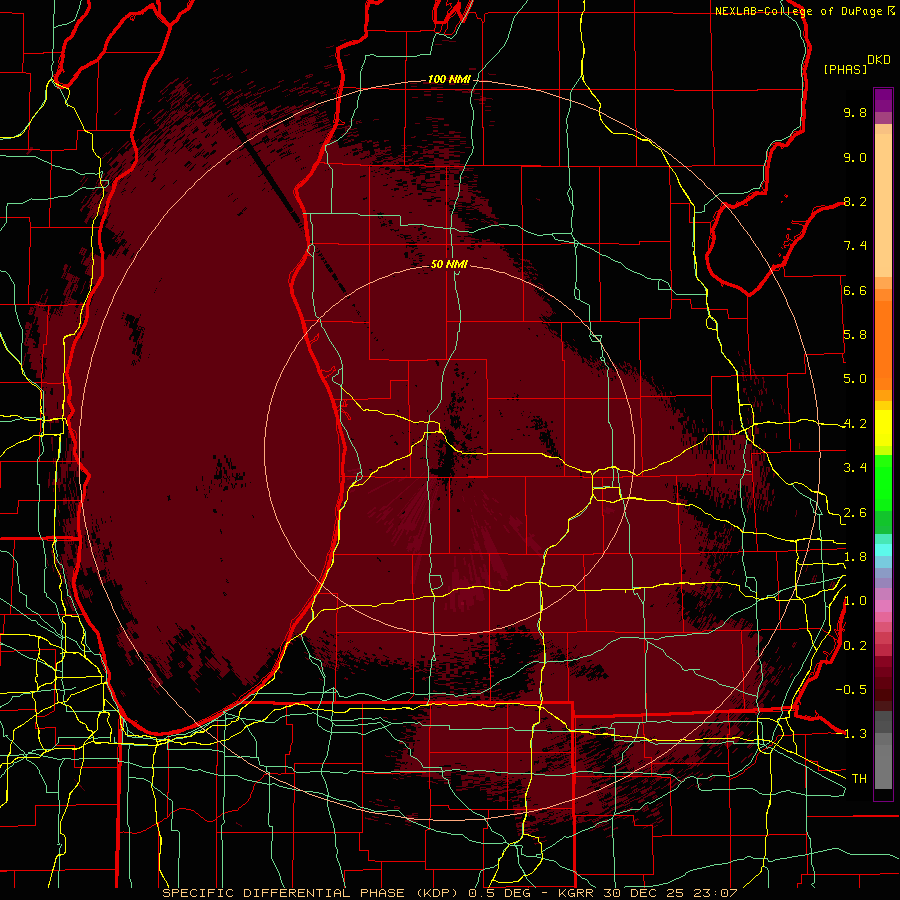Click the 50 NMI range ring label

pyautogui.click(x=449, y=264)
